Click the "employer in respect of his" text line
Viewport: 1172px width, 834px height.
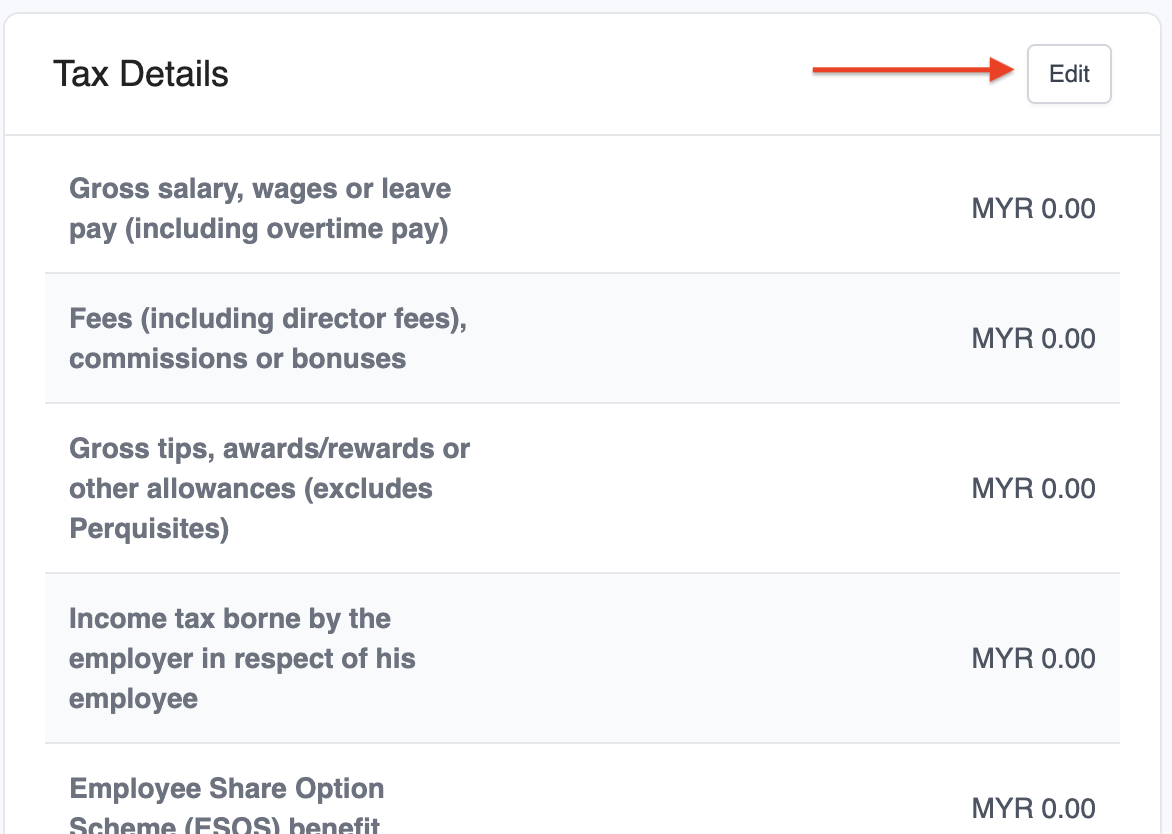(242, 659)
